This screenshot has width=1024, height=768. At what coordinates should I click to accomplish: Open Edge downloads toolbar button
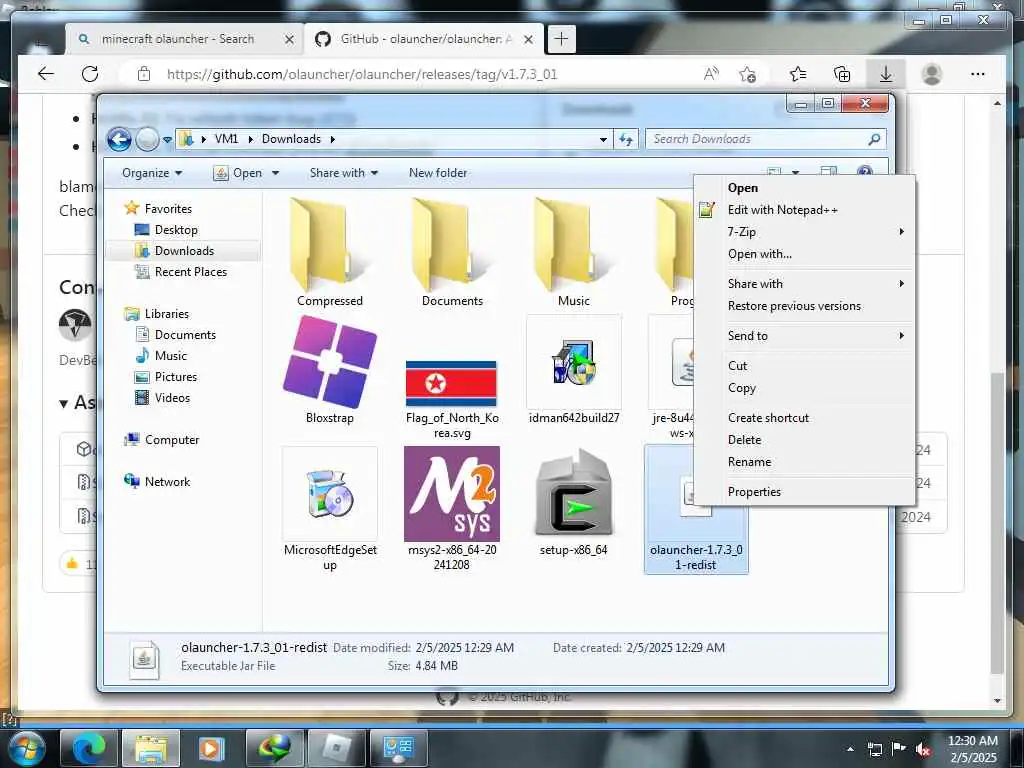click(886, 74)
